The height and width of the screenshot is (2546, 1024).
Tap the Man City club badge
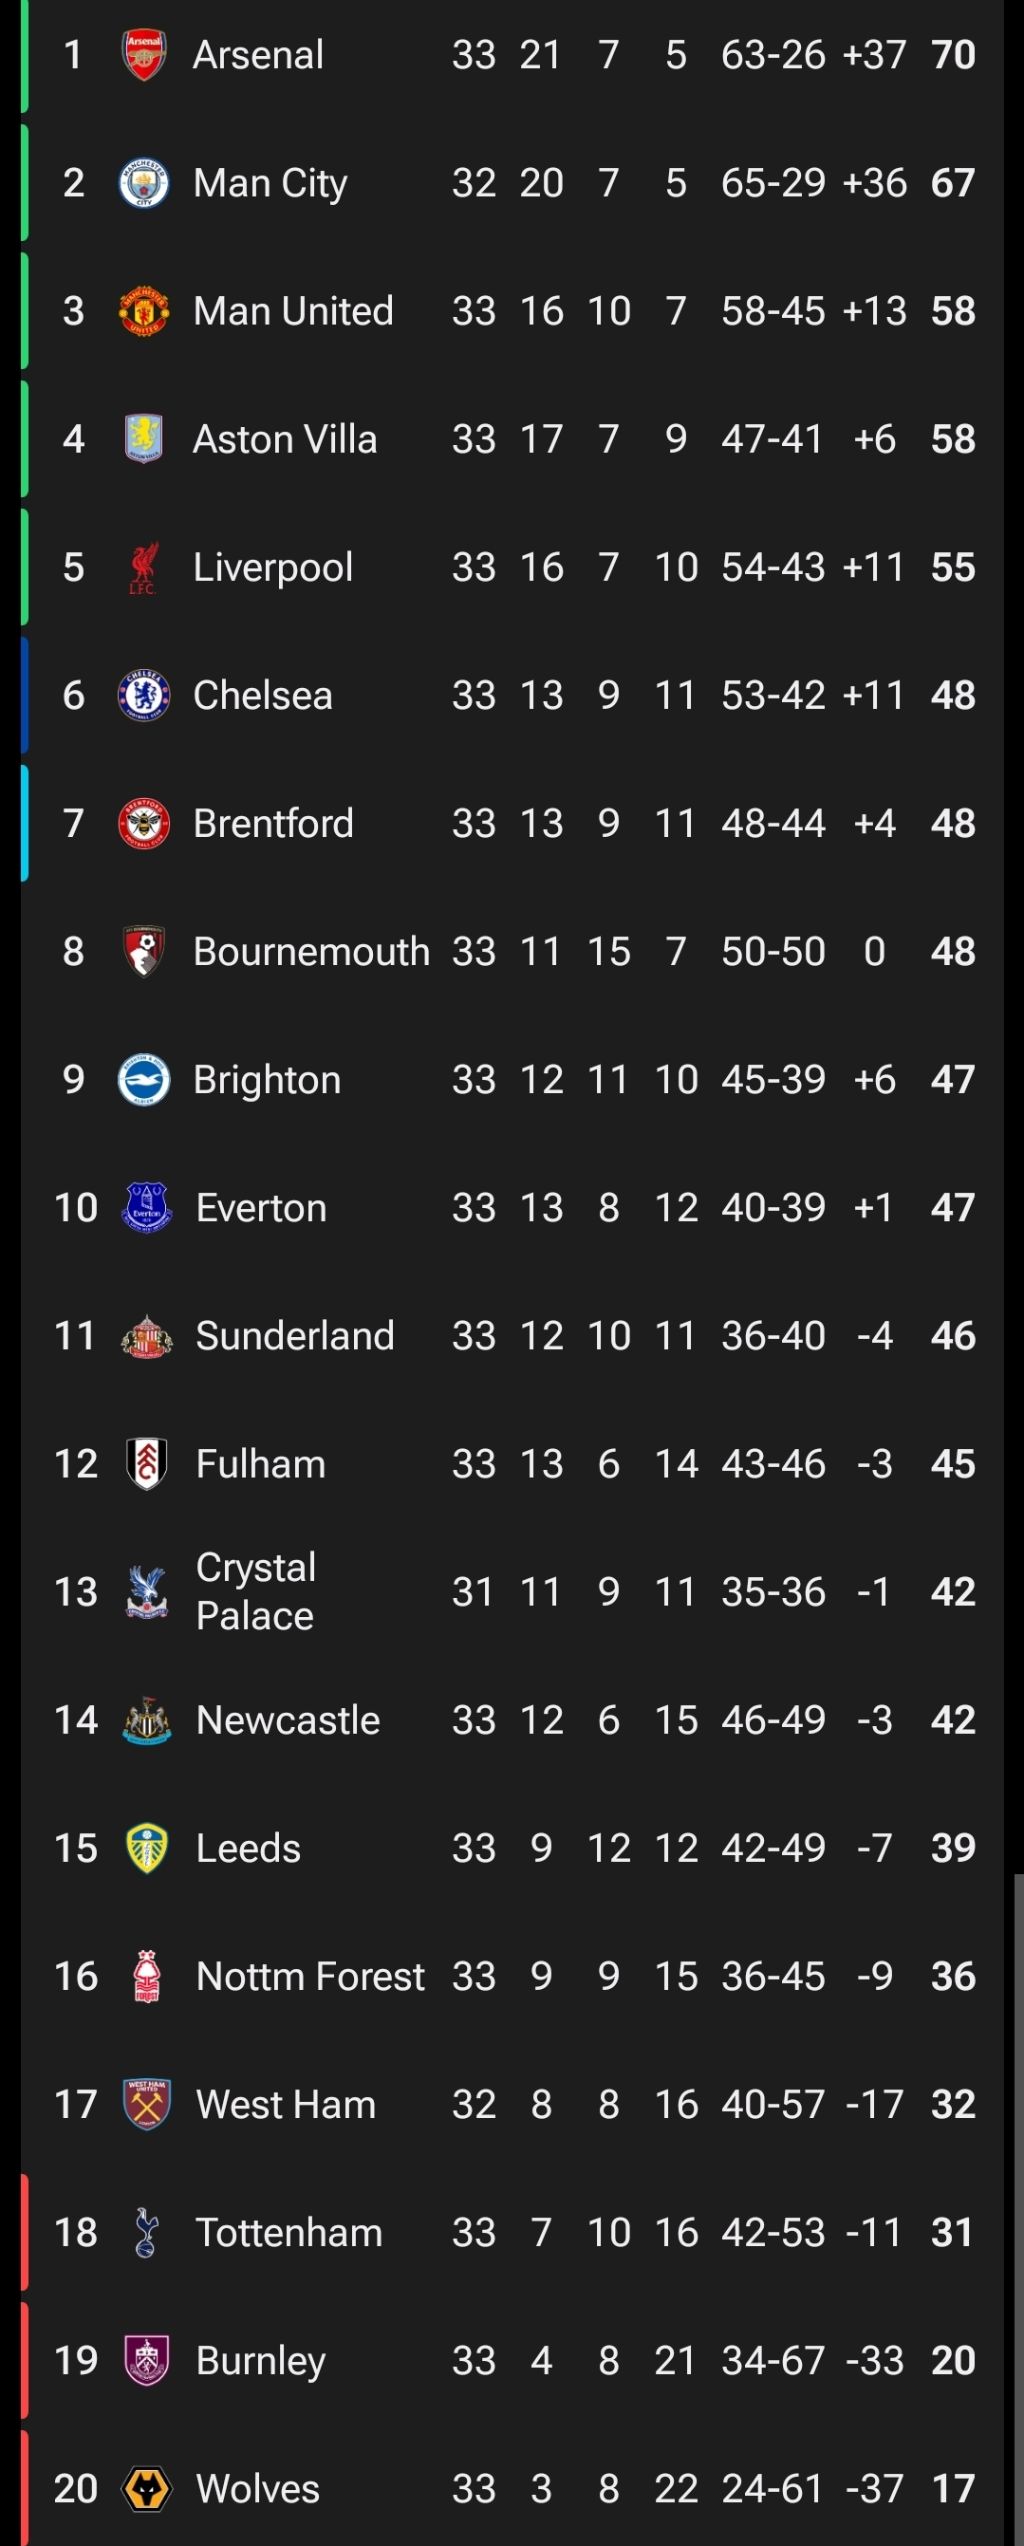point(144,183)
